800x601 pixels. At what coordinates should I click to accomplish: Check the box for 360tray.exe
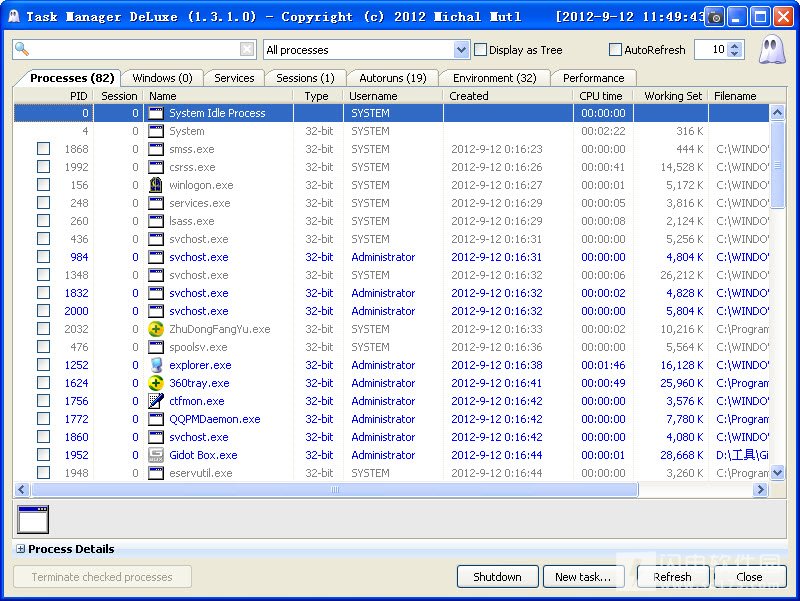point(43,383)
